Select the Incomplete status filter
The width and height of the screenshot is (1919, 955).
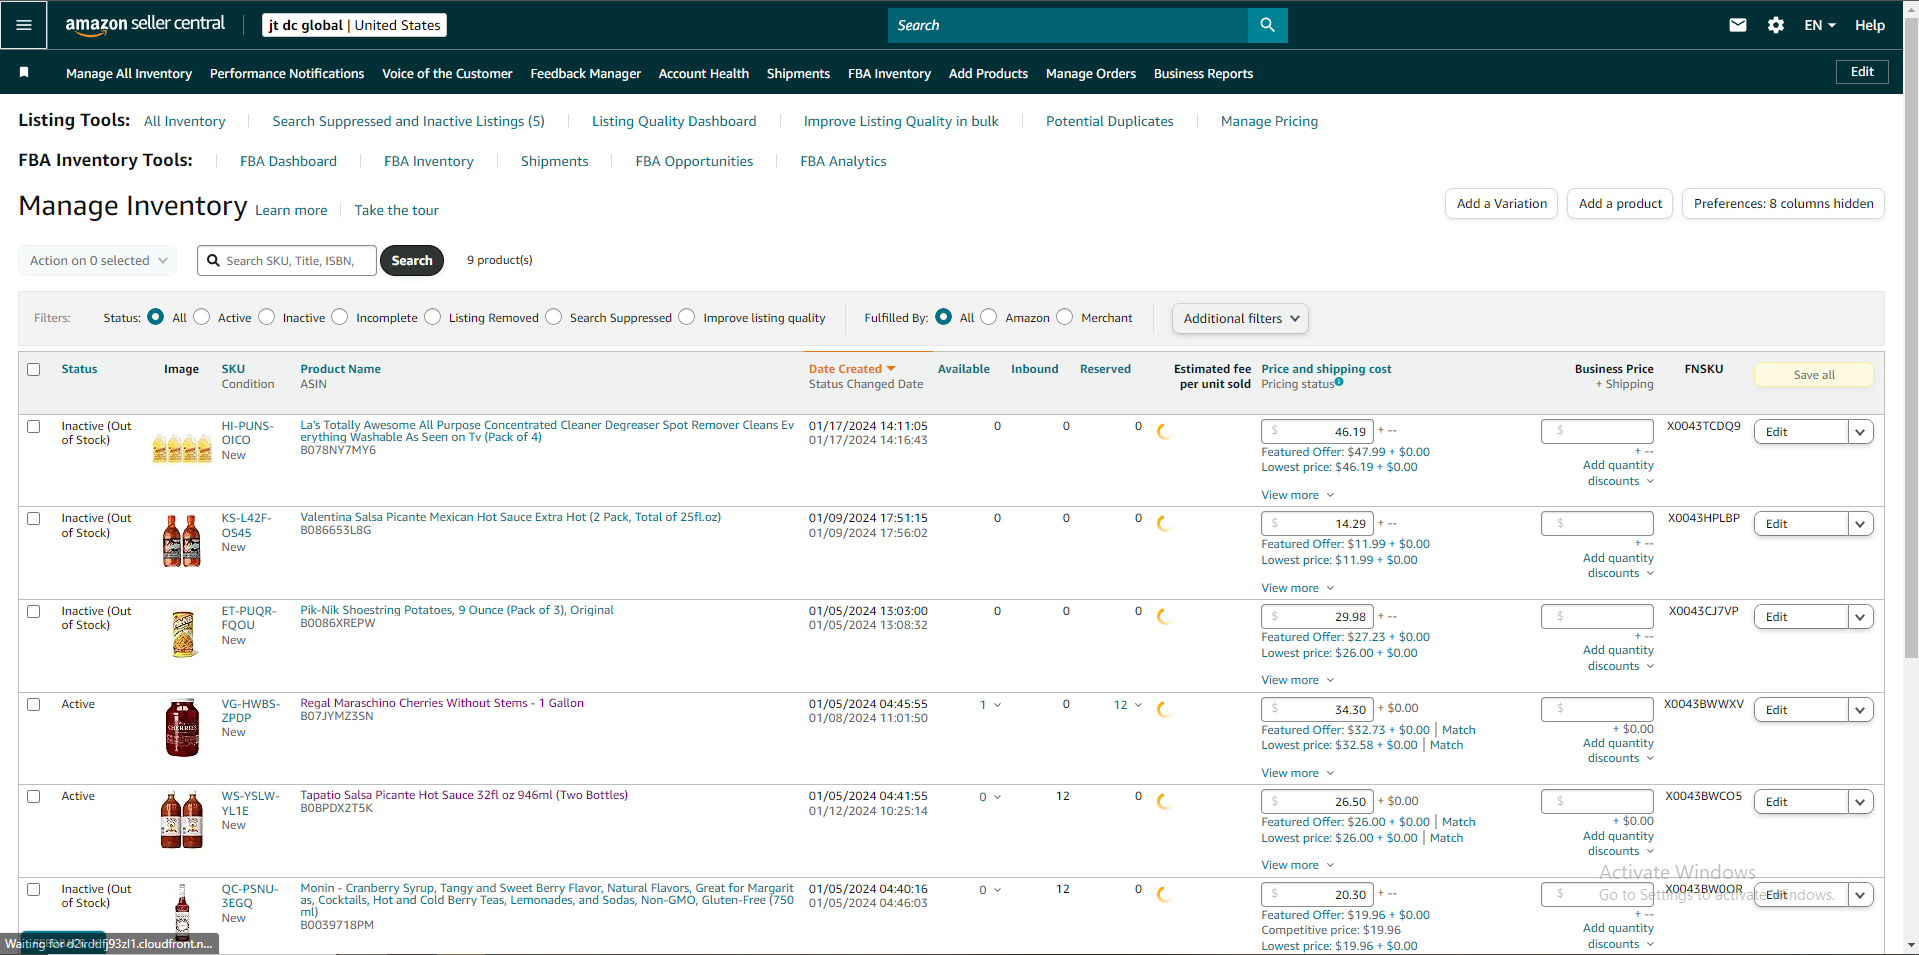(340, 317)
